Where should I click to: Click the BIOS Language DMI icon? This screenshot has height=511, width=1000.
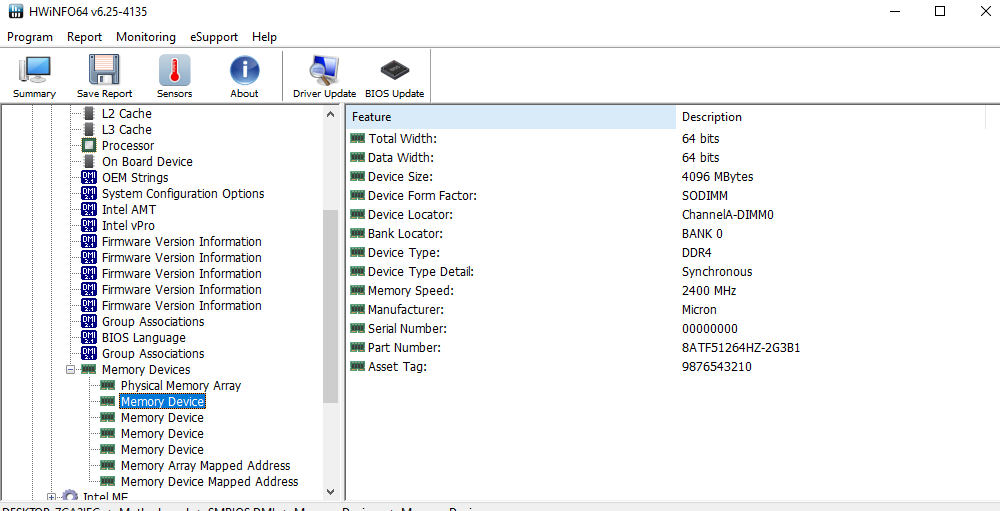tap(89, 337)
